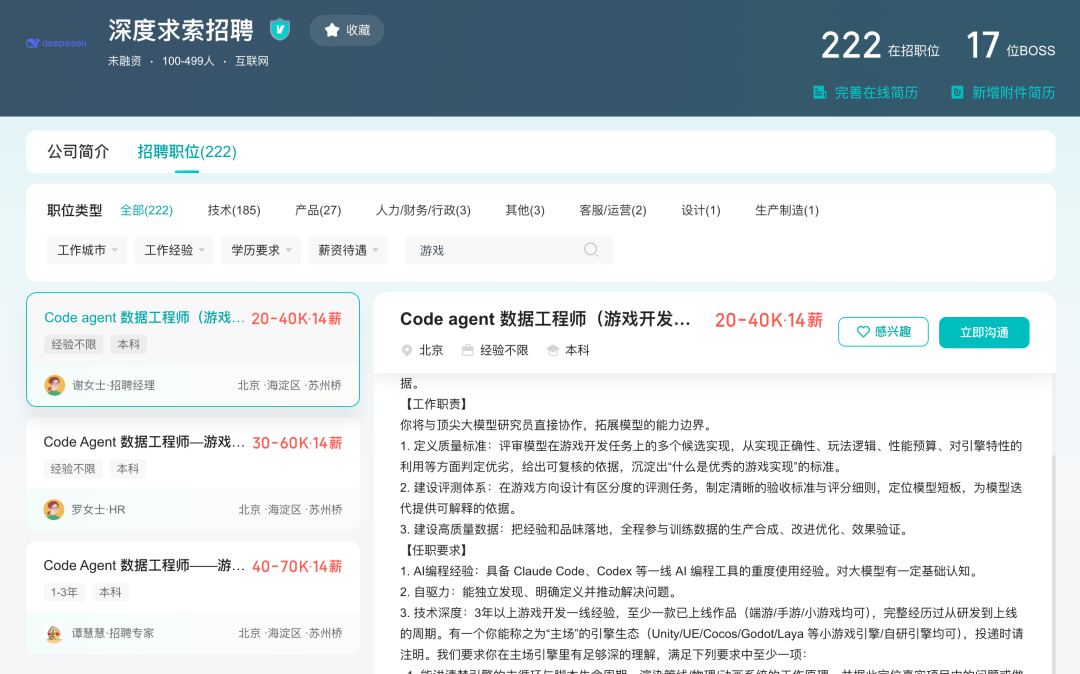Click the job search field containing 游戏
Screen dimensions: 1080x674
click(x=509, y=251)
